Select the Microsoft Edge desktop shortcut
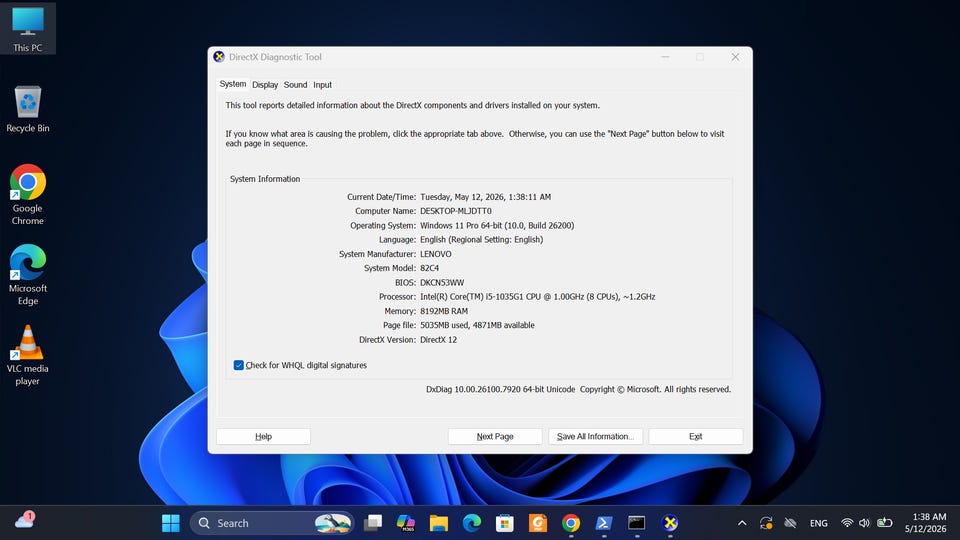The image size is (960, 540). click(28, 275)
